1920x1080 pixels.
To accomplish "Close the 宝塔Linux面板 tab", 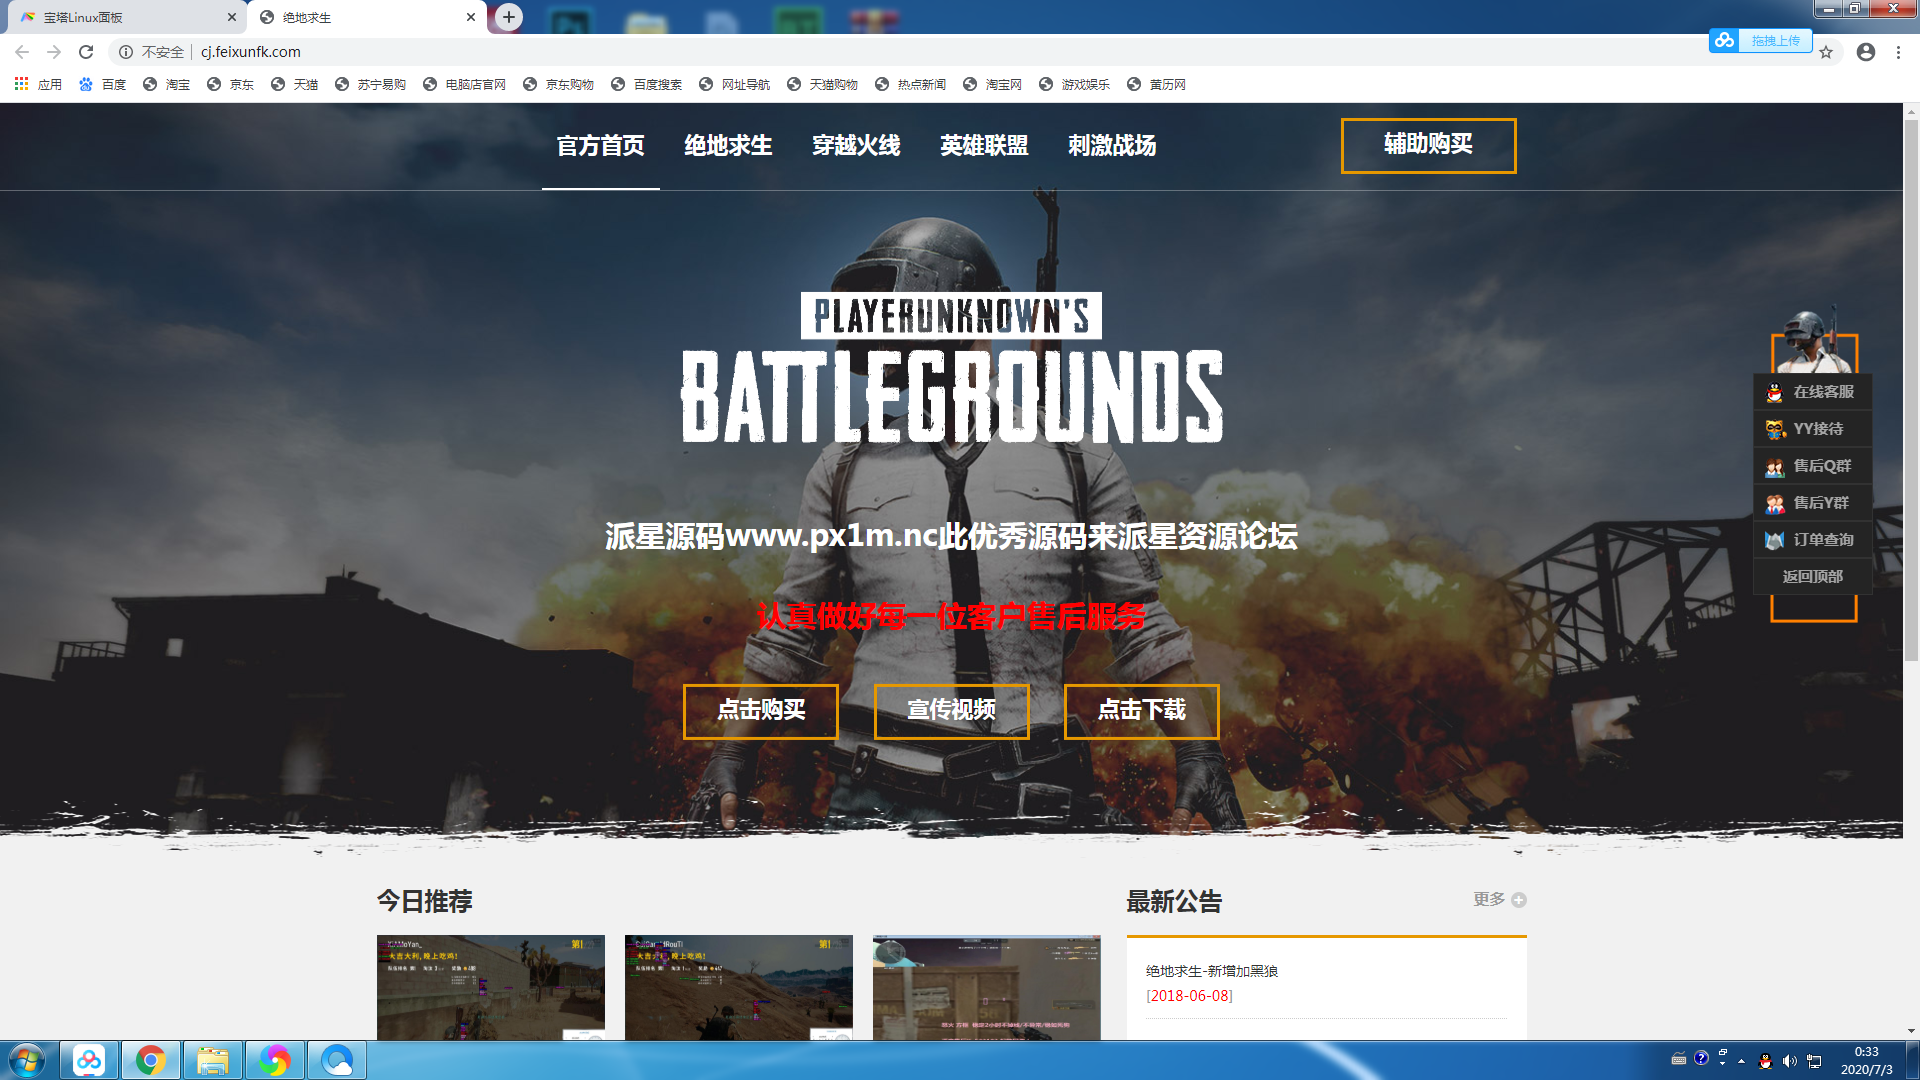I will coord(232,17).
